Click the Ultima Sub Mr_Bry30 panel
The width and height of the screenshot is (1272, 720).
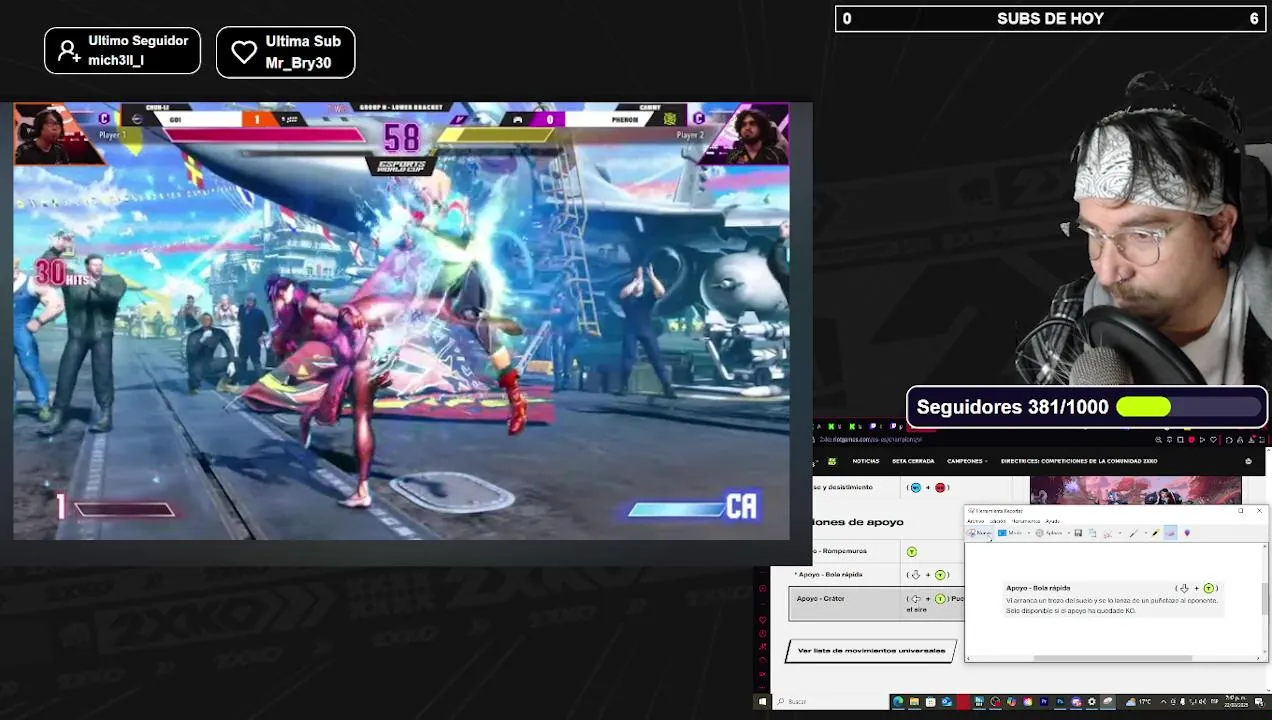[285, 52]
